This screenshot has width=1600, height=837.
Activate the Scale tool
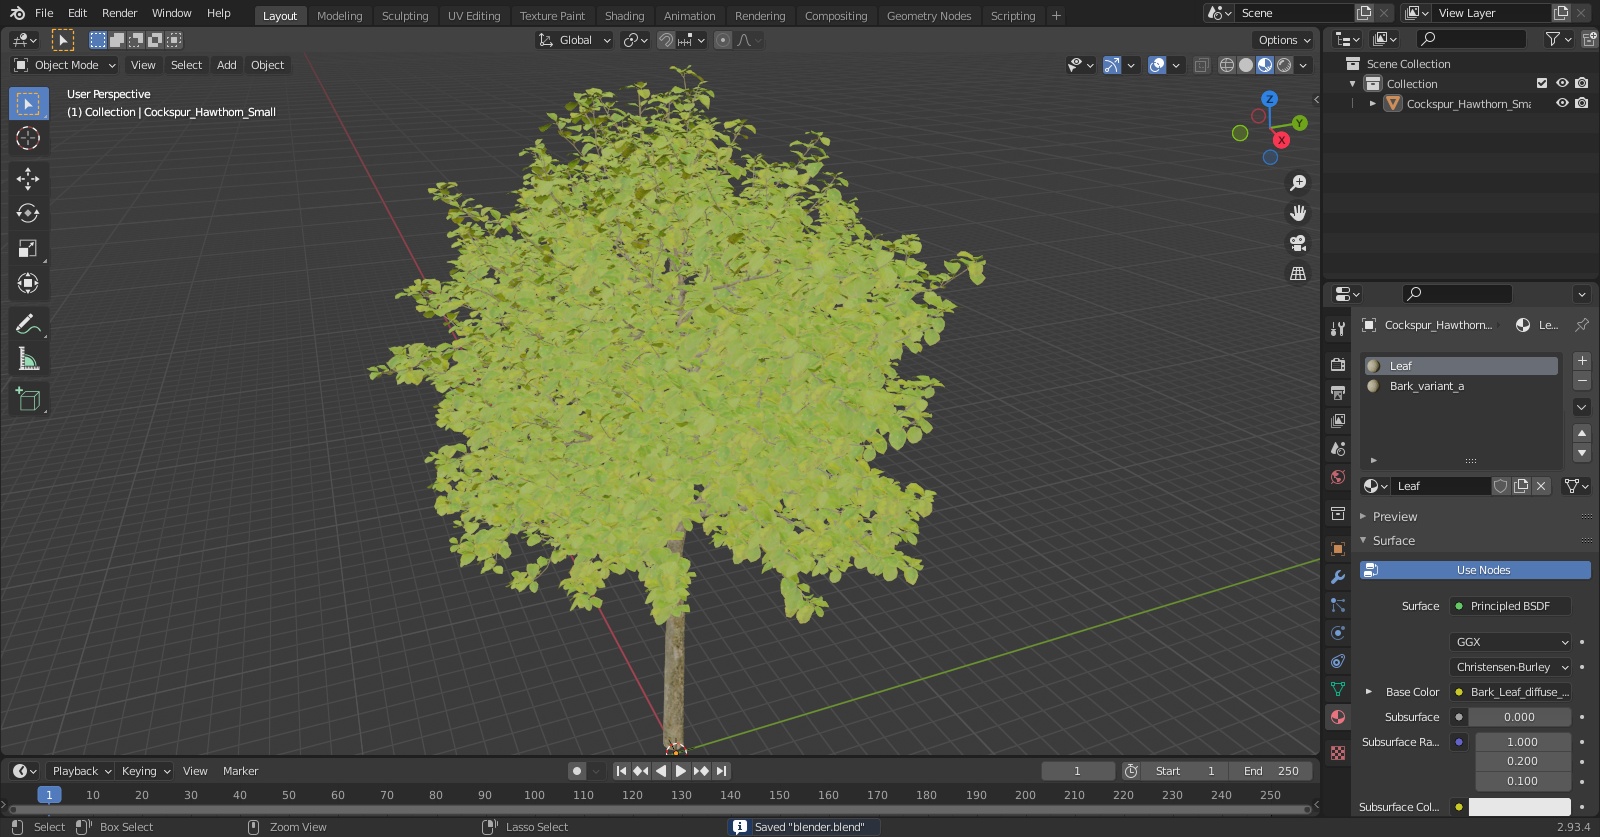pyautogui.click(x=28, y=248)
